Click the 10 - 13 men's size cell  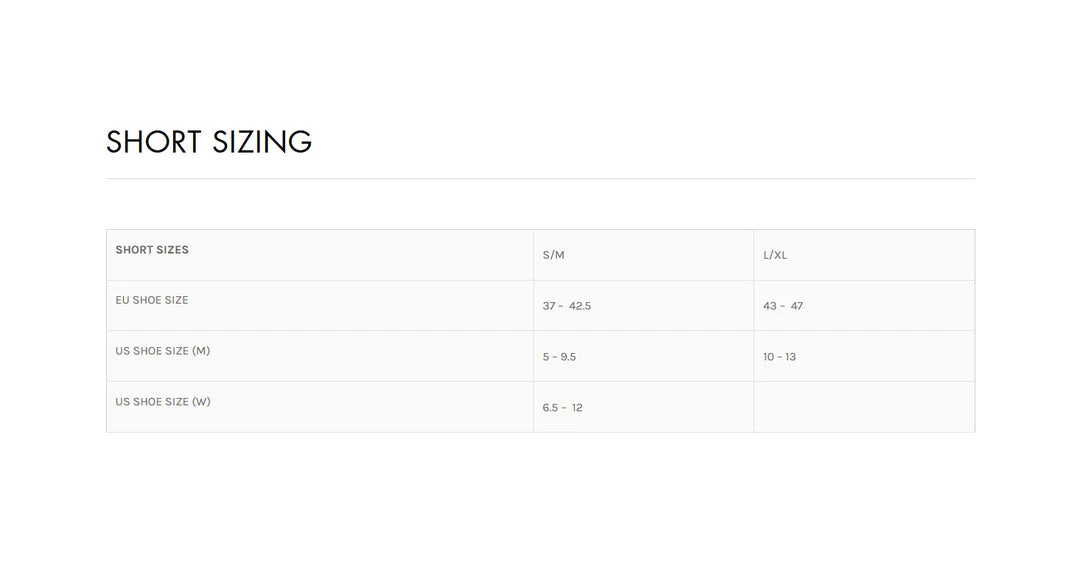pos(780,357)
